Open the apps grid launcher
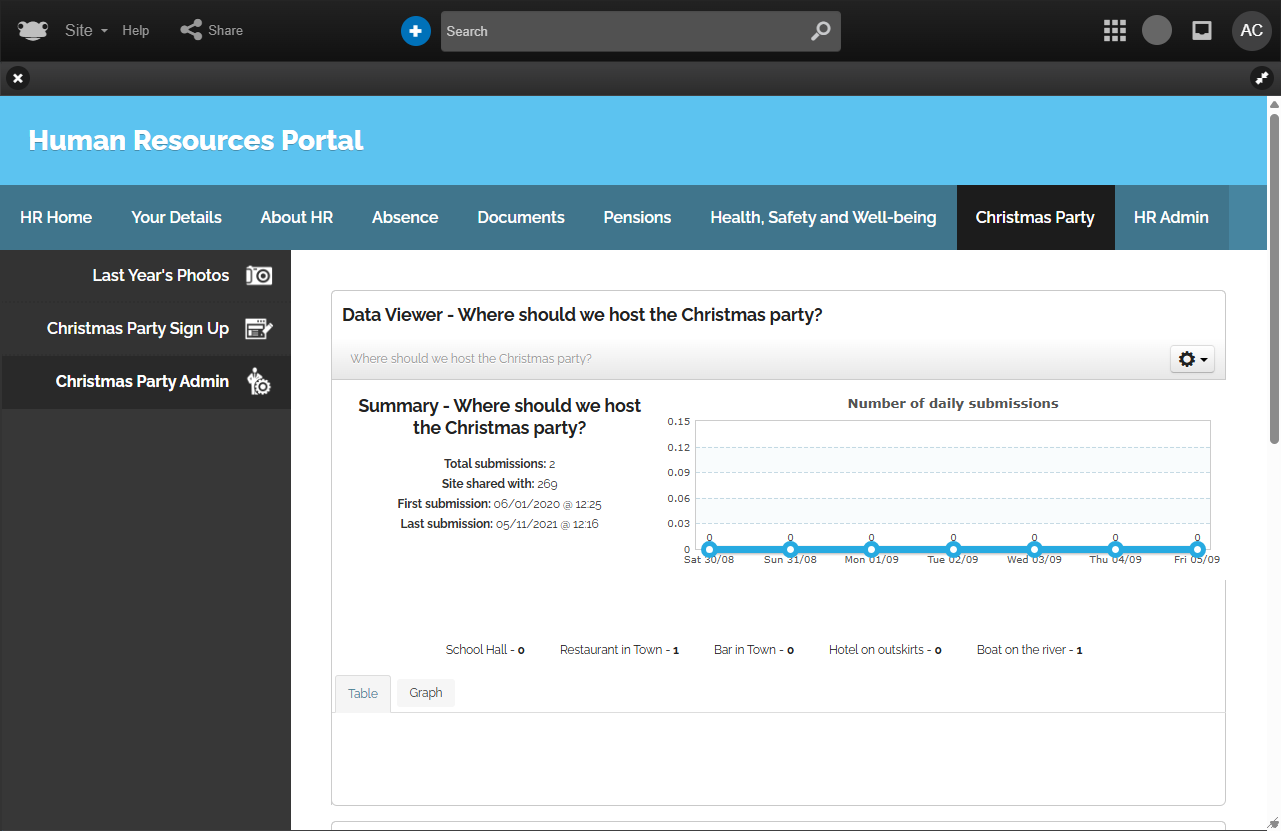 (x=1114, y=31)
